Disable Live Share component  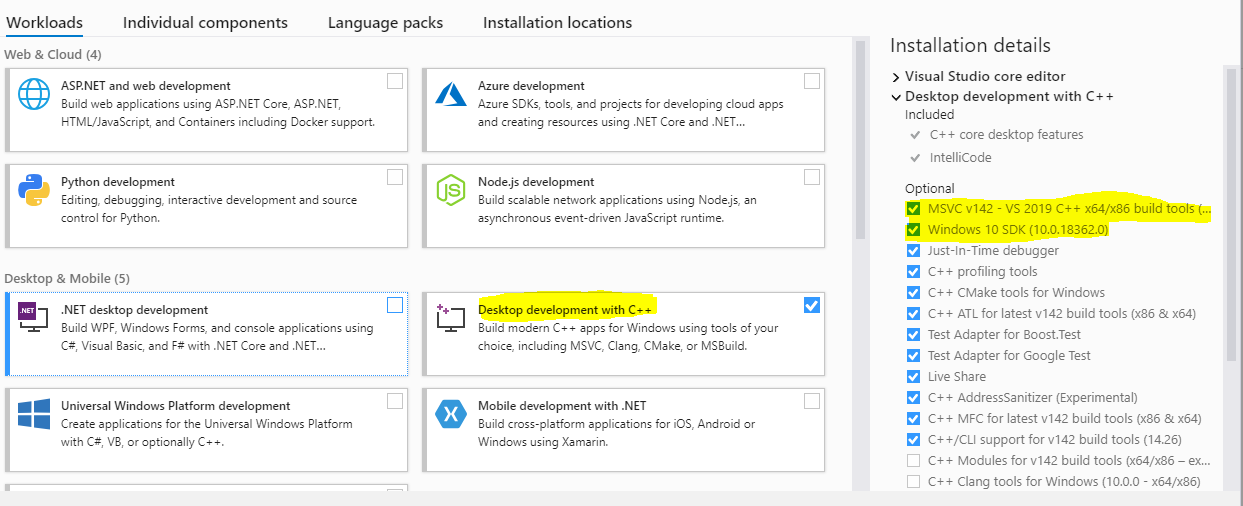pyautogui.click(x=913, y=377)
